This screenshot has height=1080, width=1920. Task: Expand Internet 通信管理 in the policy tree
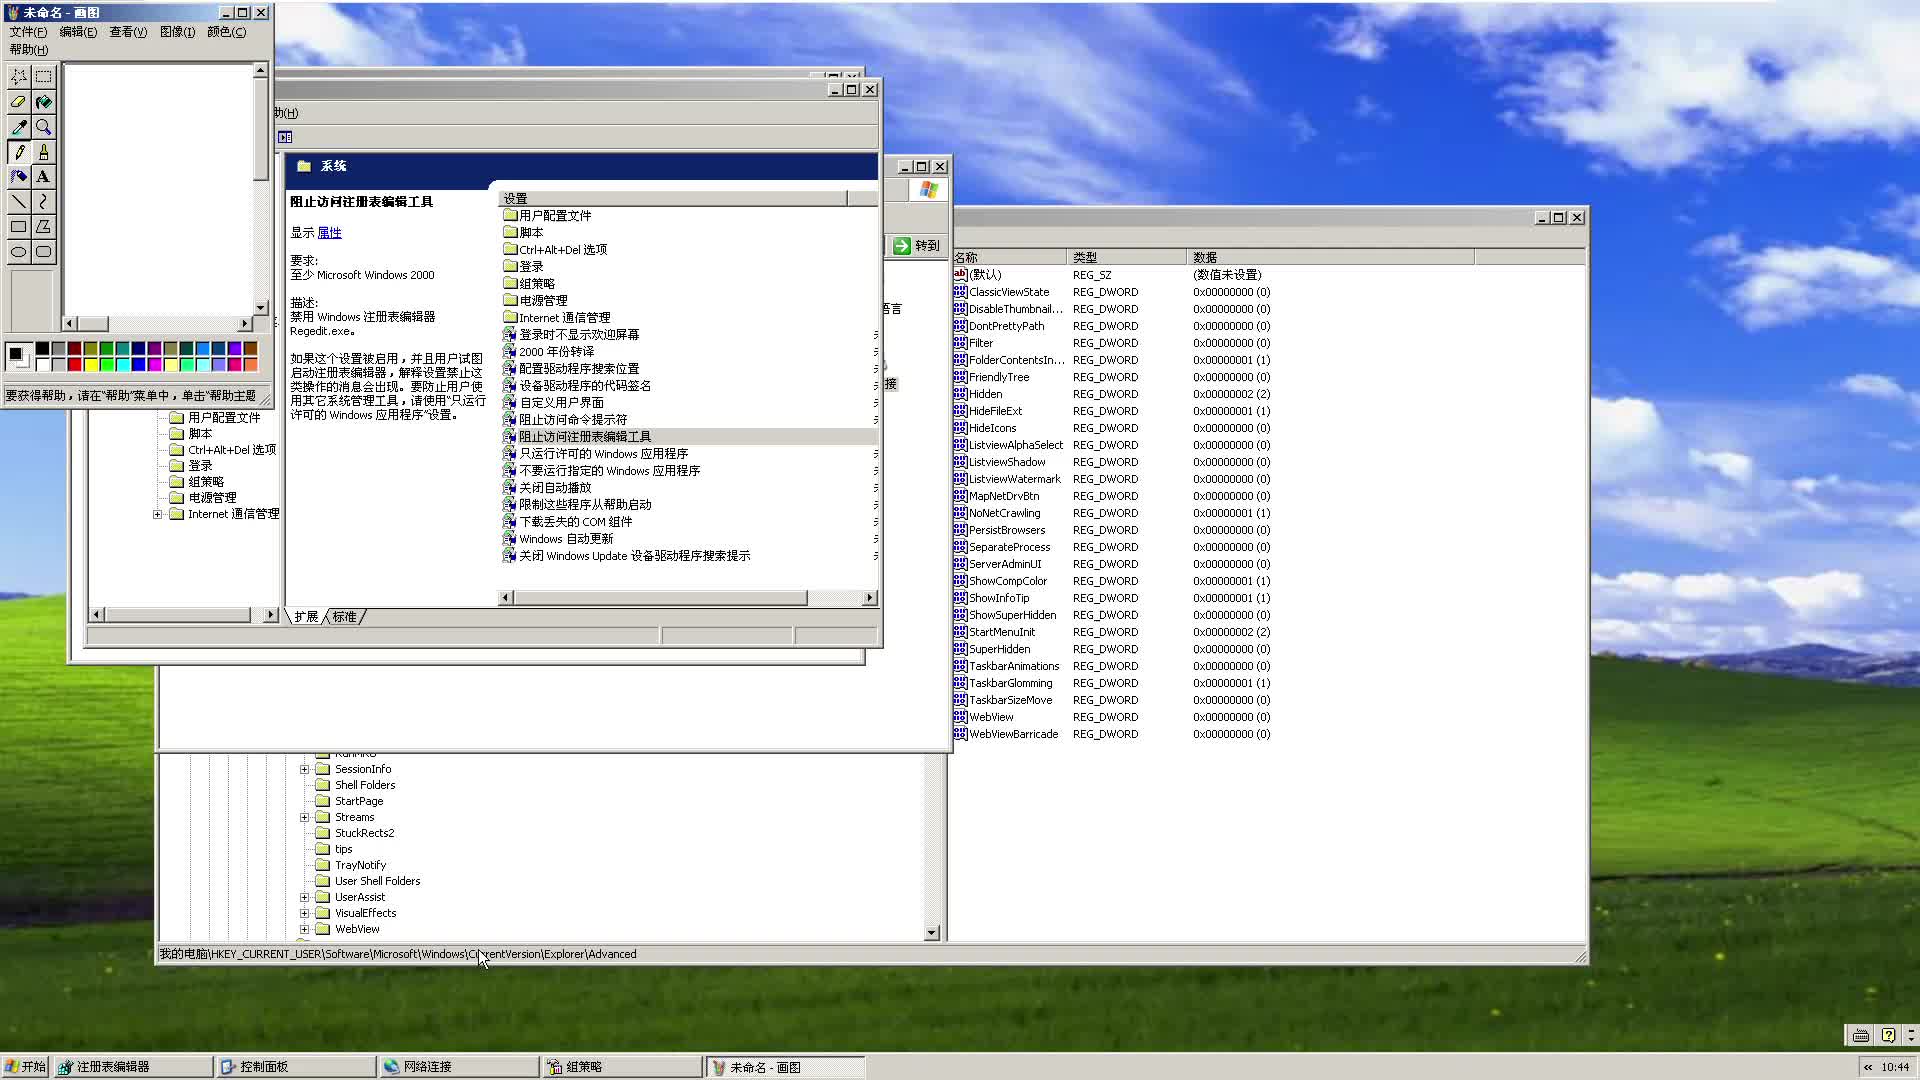click(157, 514)
